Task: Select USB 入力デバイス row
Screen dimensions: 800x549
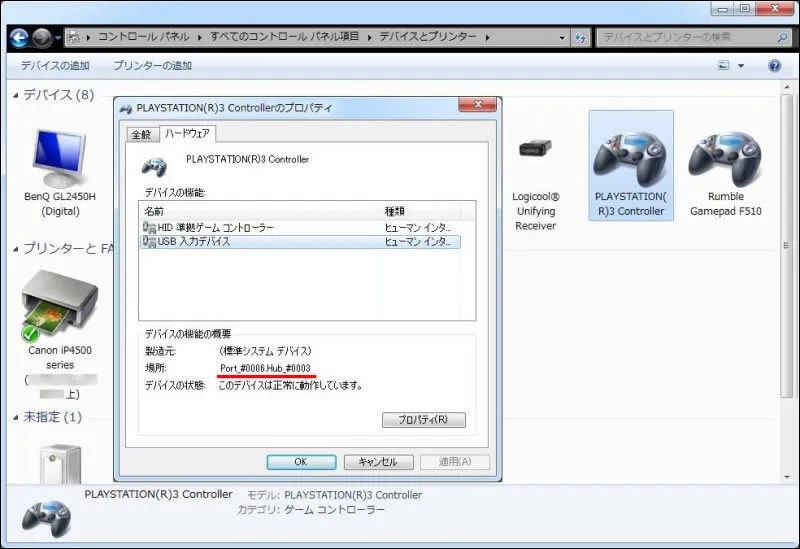Action: click(x=300, y=242)
